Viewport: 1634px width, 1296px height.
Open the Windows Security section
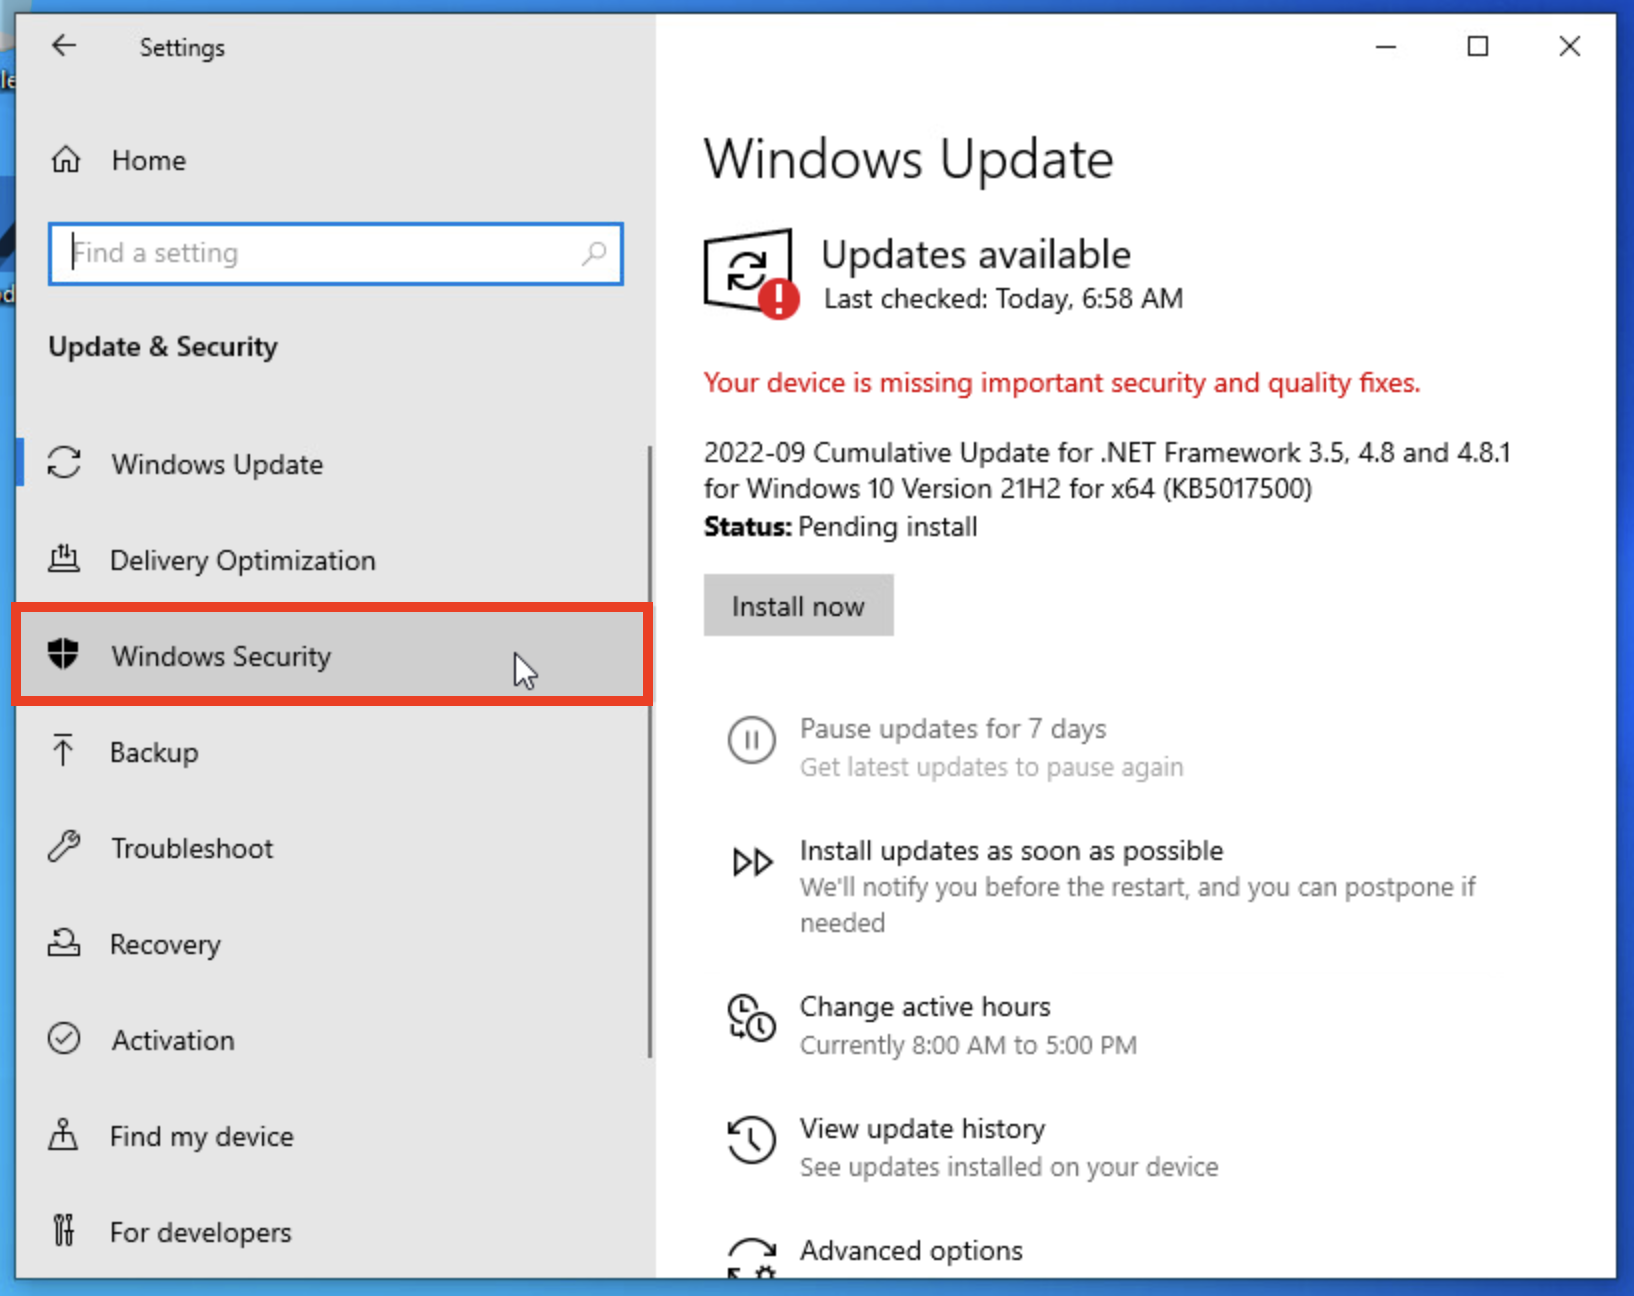(221, 655)
